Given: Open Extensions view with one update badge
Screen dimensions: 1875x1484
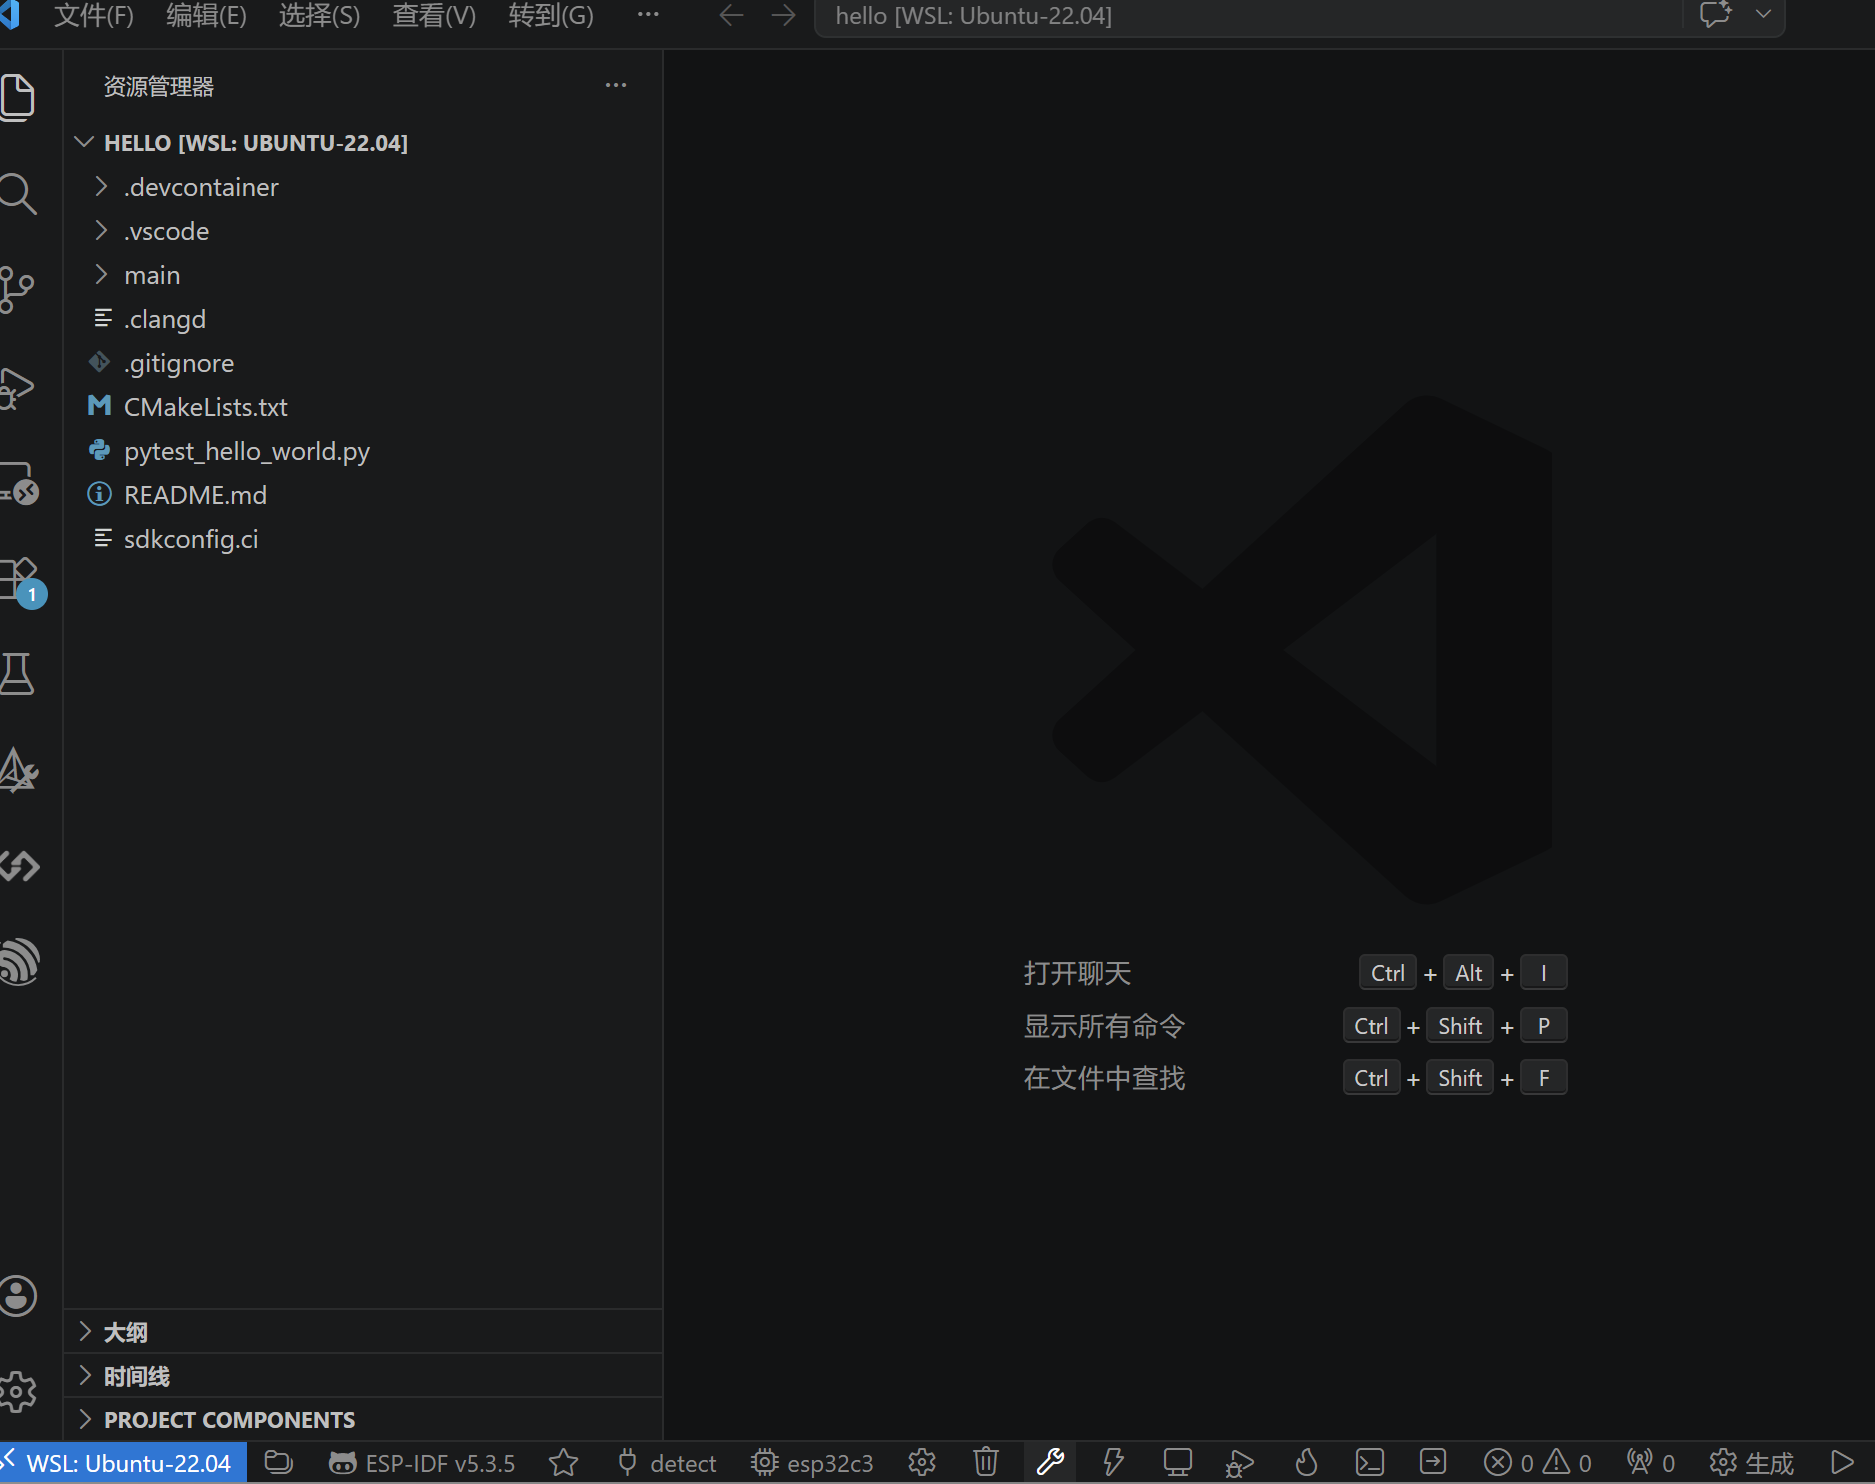Looking at the screenshot, I should (22, 581).
